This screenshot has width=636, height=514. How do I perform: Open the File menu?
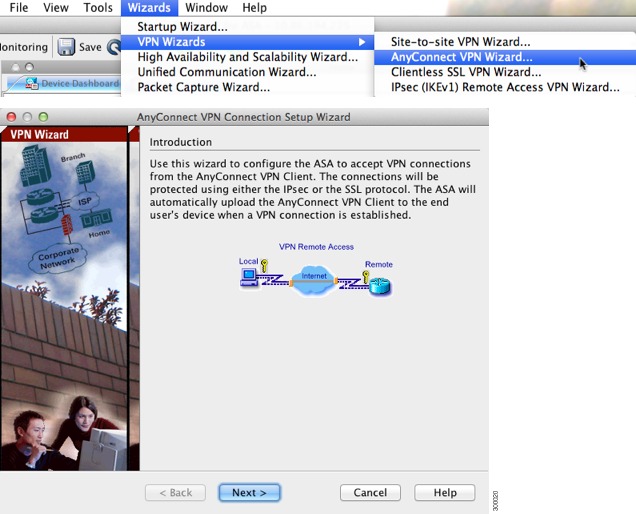click(x=19, y=7)
